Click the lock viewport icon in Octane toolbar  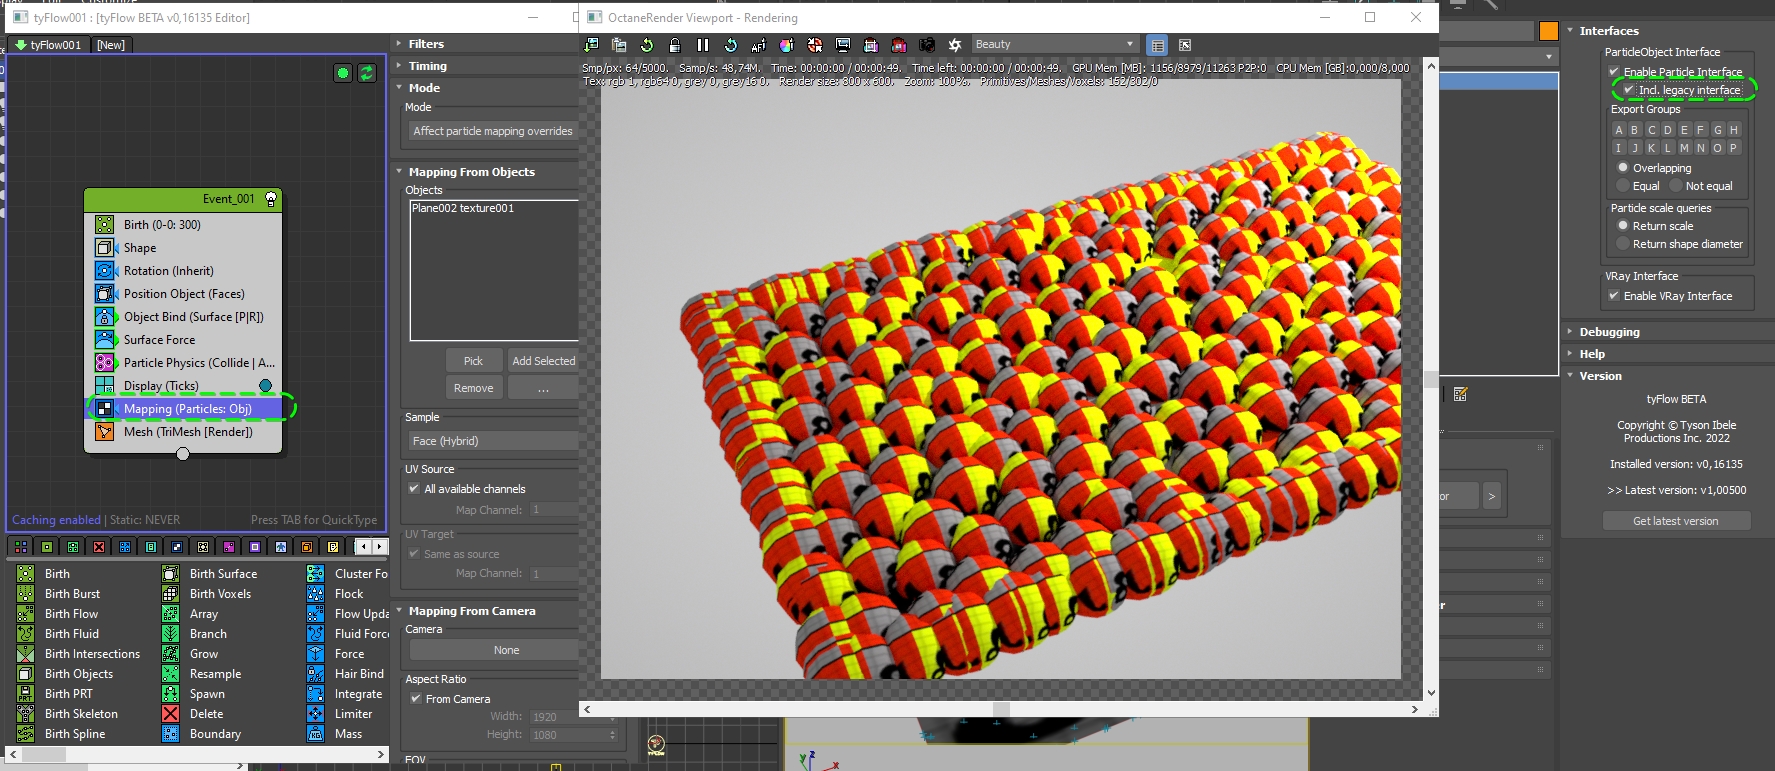click(x=675, y=45)
